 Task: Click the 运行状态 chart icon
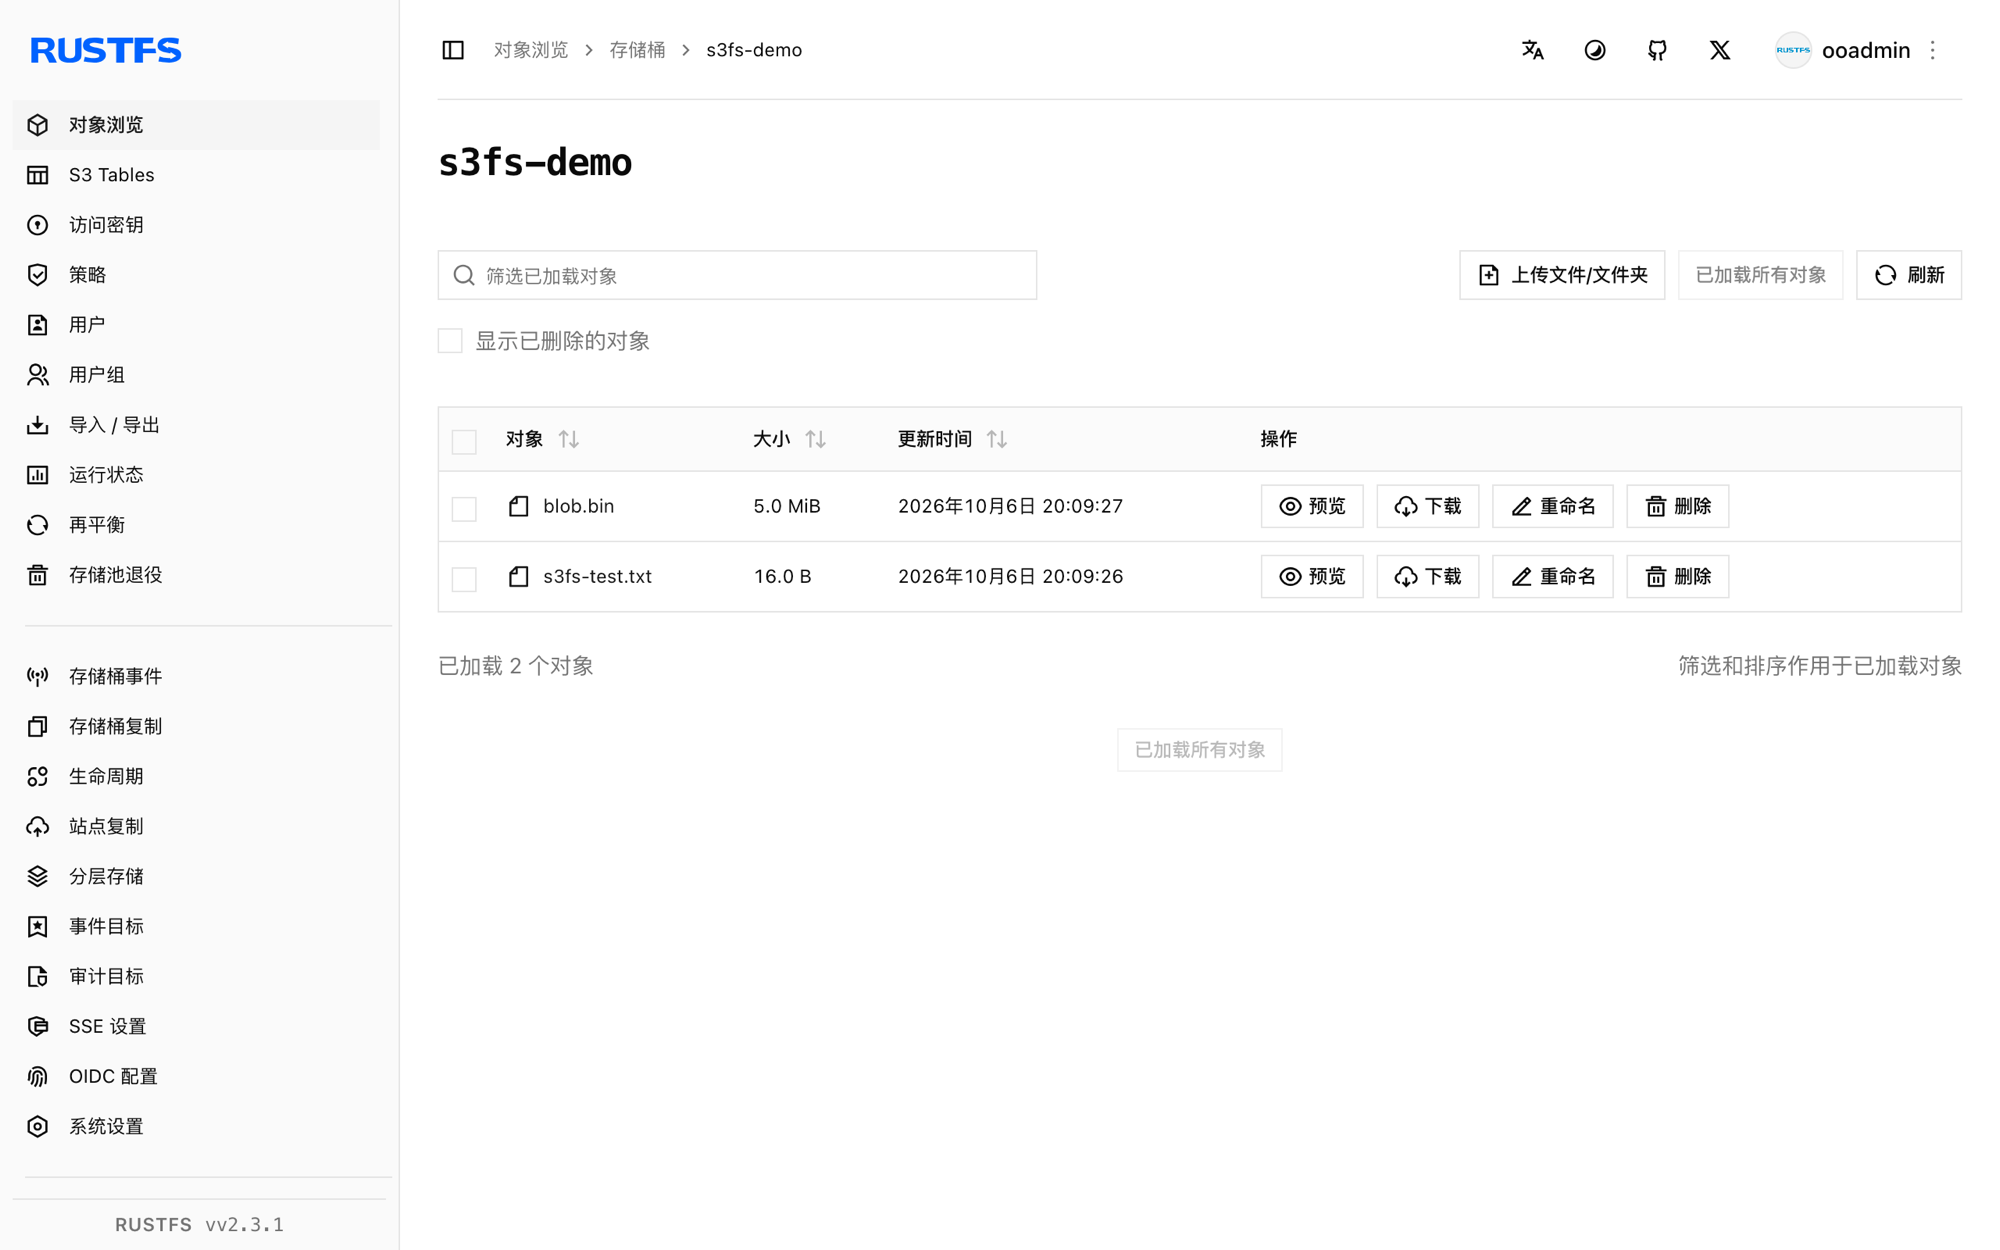(38, 475)
